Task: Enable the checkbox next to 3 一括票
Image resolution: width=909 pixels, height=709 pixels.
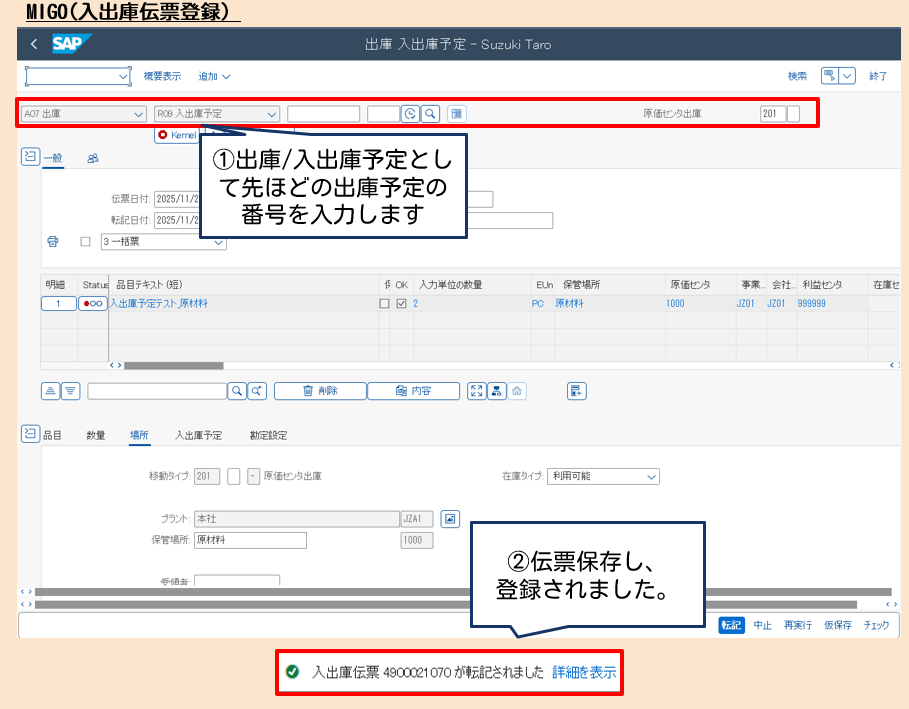Action: [x=85, y=242]
